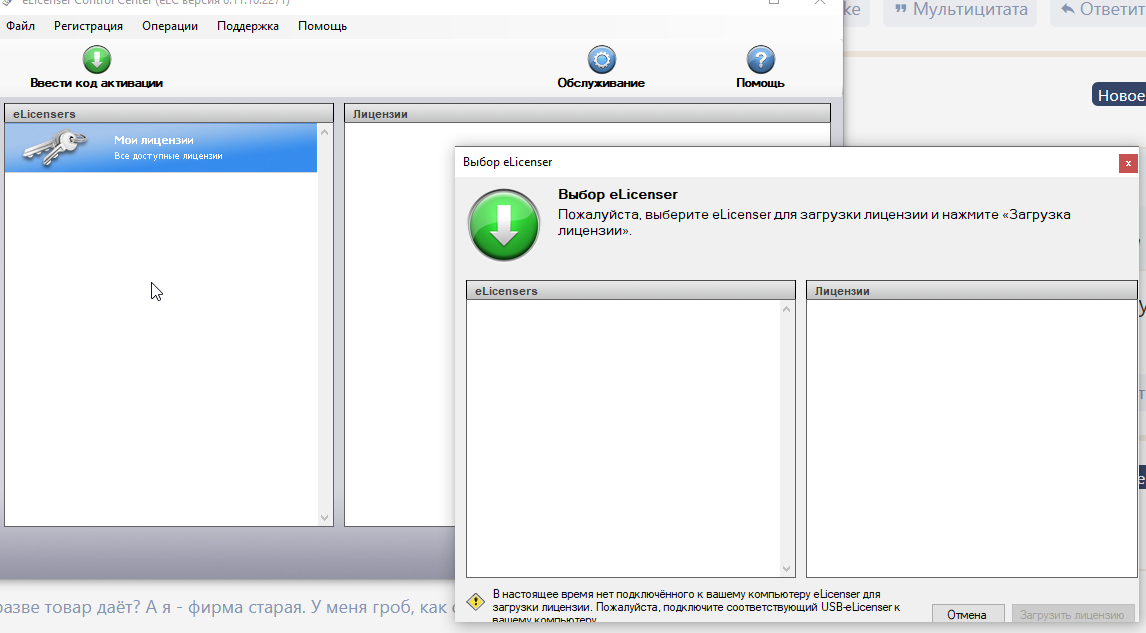Open the Помощь menu in menu bar
This screenshot has width=1146, height=633.
point(322,26)
